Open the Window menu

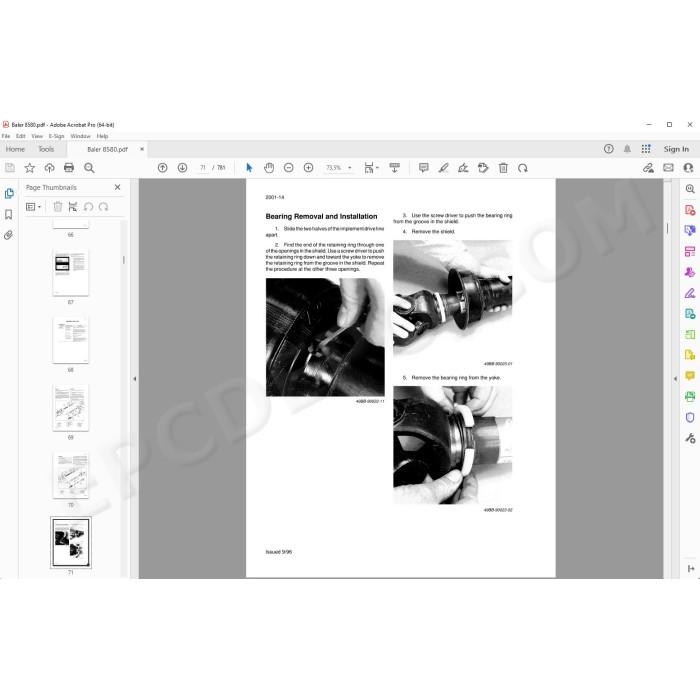tap(80, 136)
